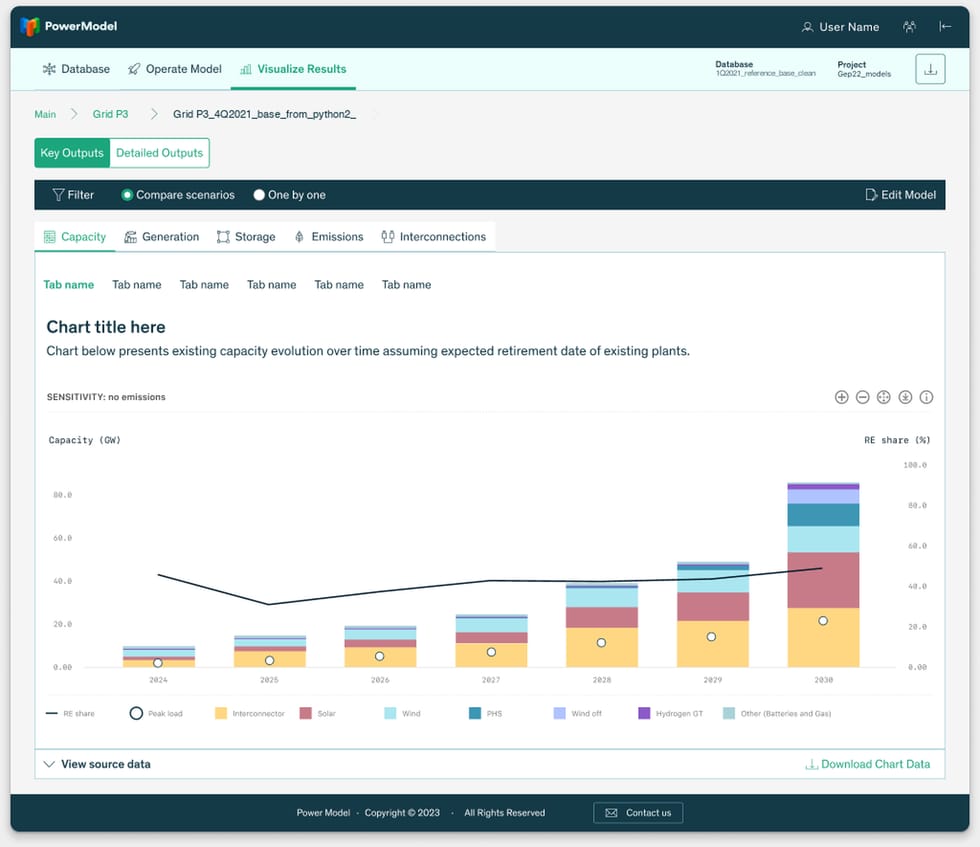Toggle Solar legend swatch

(306, 713)
